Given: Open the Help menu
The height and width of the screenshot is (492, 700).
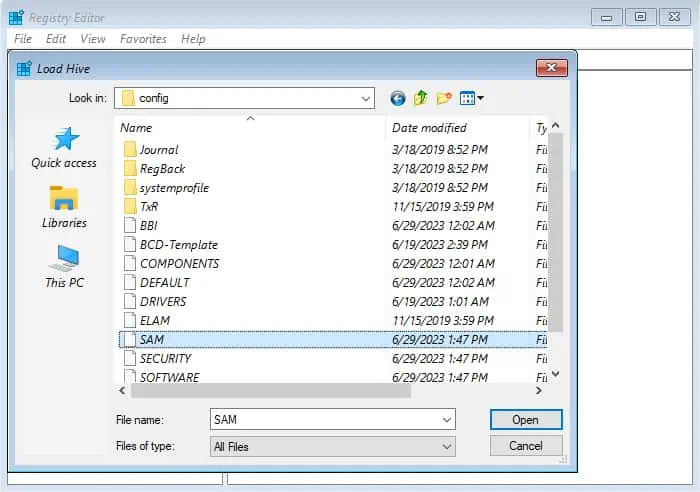Looking at the screenshot, I should [x=193, y=39].
